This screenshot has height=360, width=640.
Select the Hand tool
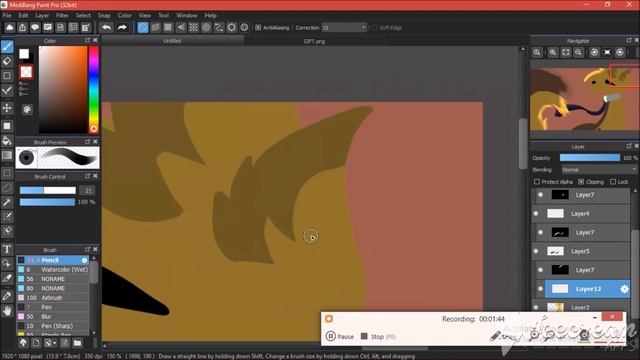click(x=7, y=311)
